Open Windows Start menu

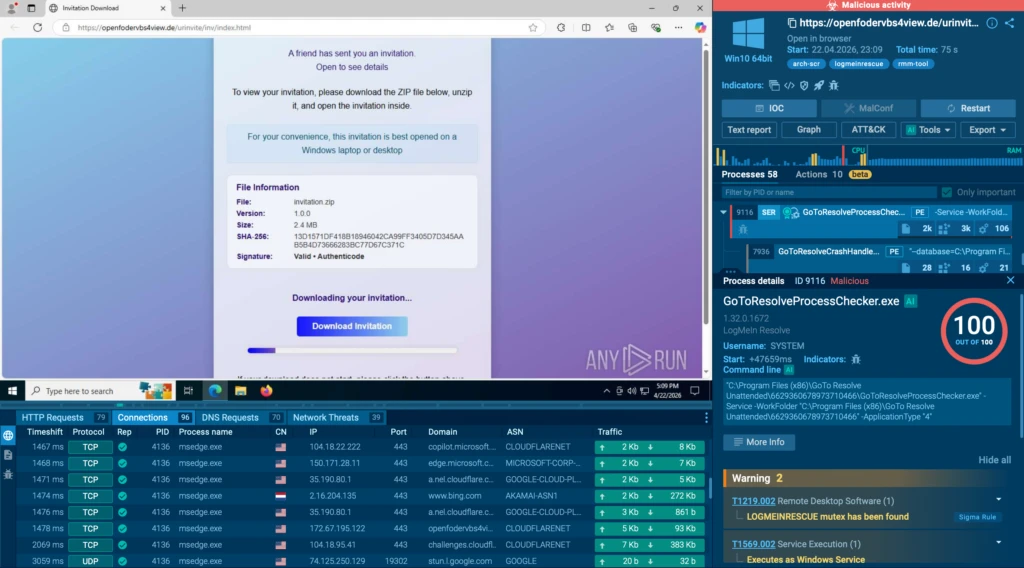coord(12,390)
